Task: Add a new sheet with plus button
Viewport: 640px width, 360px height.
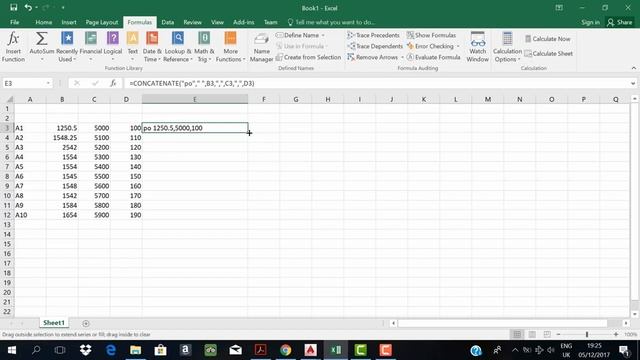Action: click(86, 323)
